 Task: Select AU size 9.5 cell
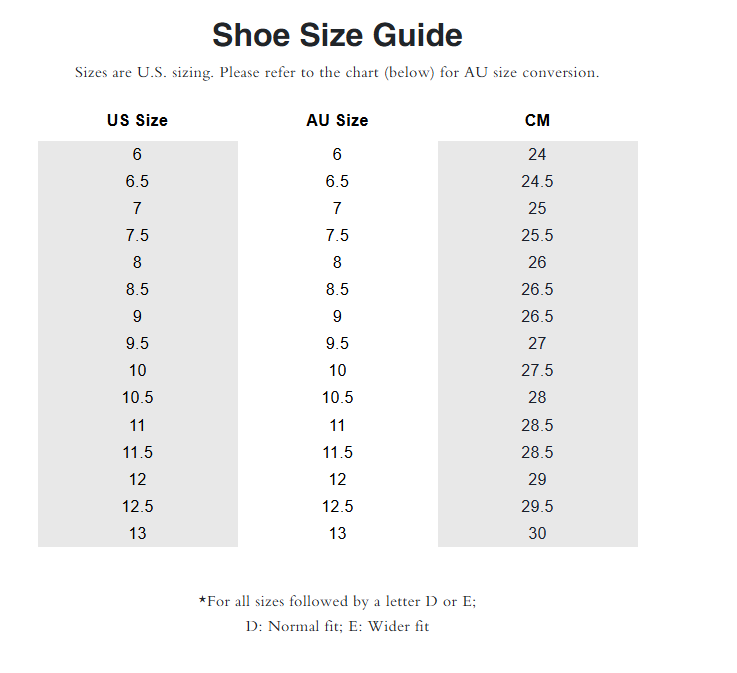tap(337, 343)
